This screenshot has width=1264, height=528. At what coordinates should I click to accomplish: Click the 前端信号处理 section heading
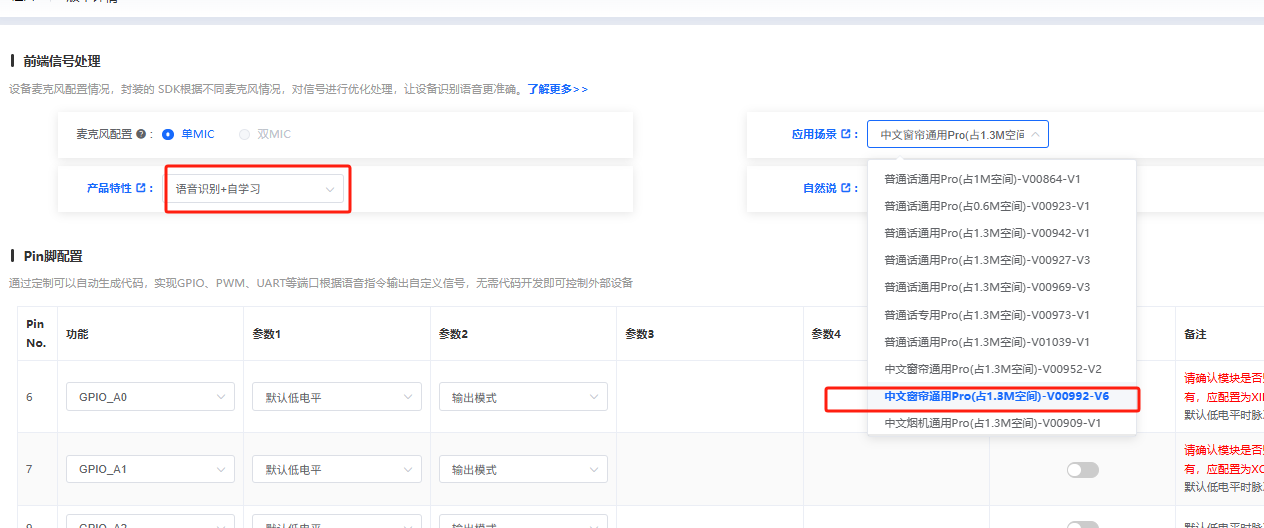(x=62, y=61)
